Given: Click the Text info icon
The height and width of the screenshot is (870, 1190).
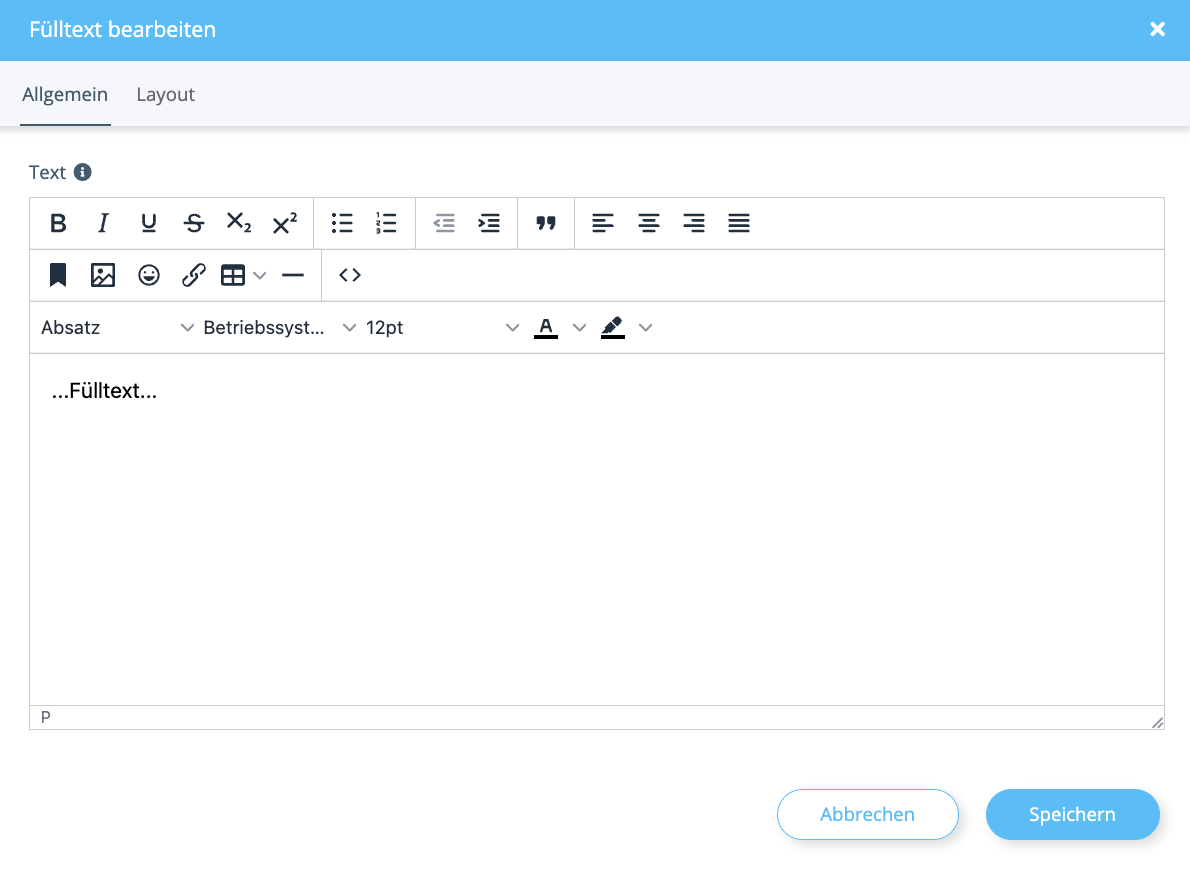Looking at the screenshot, I should click(x=83, y=172).
